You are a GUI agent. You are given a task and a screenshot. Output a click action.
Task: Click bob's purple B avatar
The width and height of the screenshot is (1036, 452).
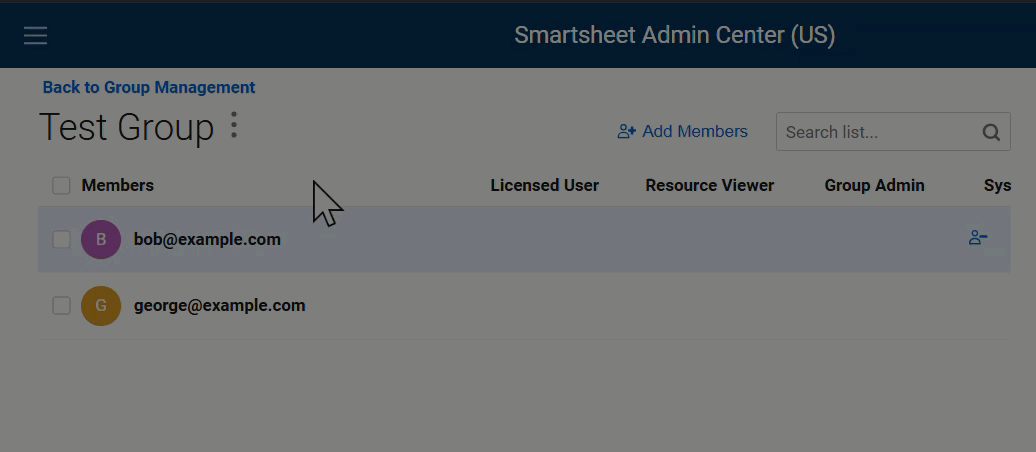[101, 239]
